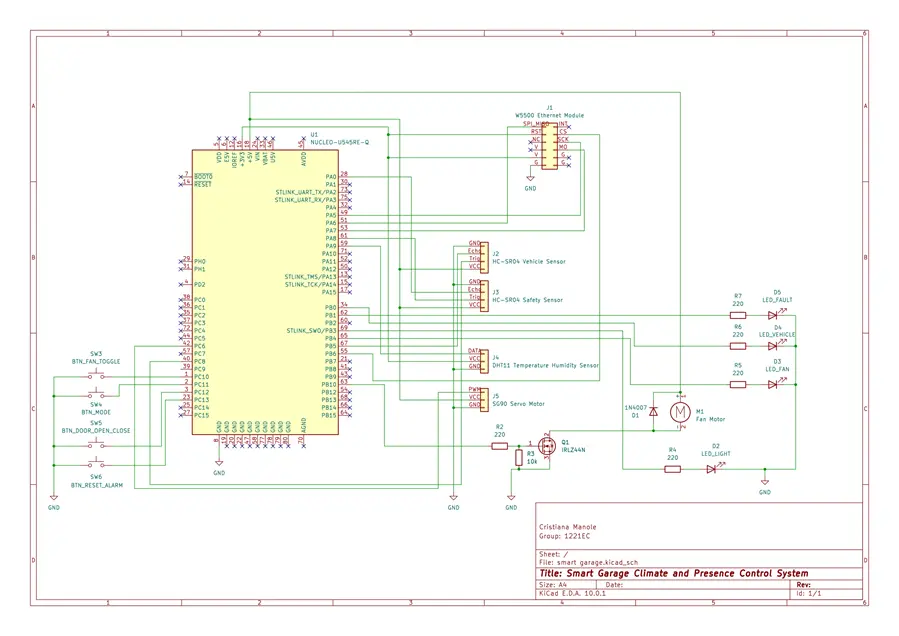The height and width of the screenshot is (636, 899).
Task: Select the 'BTN_FAN_TOGGLE' label
Action: coord(96,361)
